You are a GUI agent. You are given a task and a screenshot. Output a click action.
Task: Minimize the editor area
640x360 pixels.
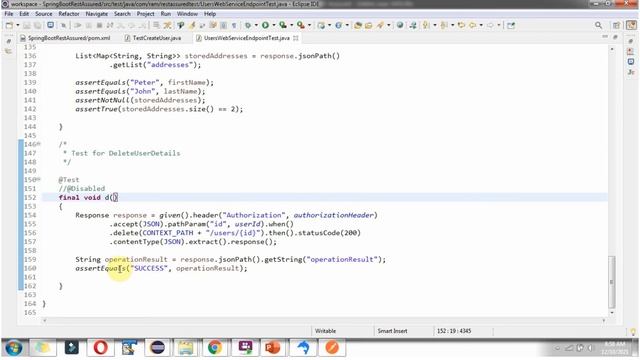pos(605,37)
